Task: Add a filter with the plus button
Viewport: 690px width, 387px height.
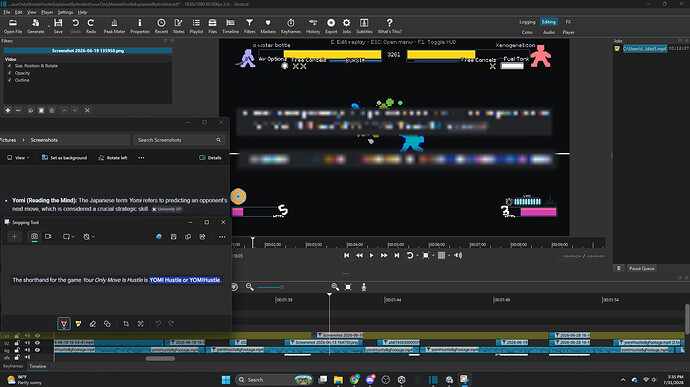Action: (x=7, y=111)
